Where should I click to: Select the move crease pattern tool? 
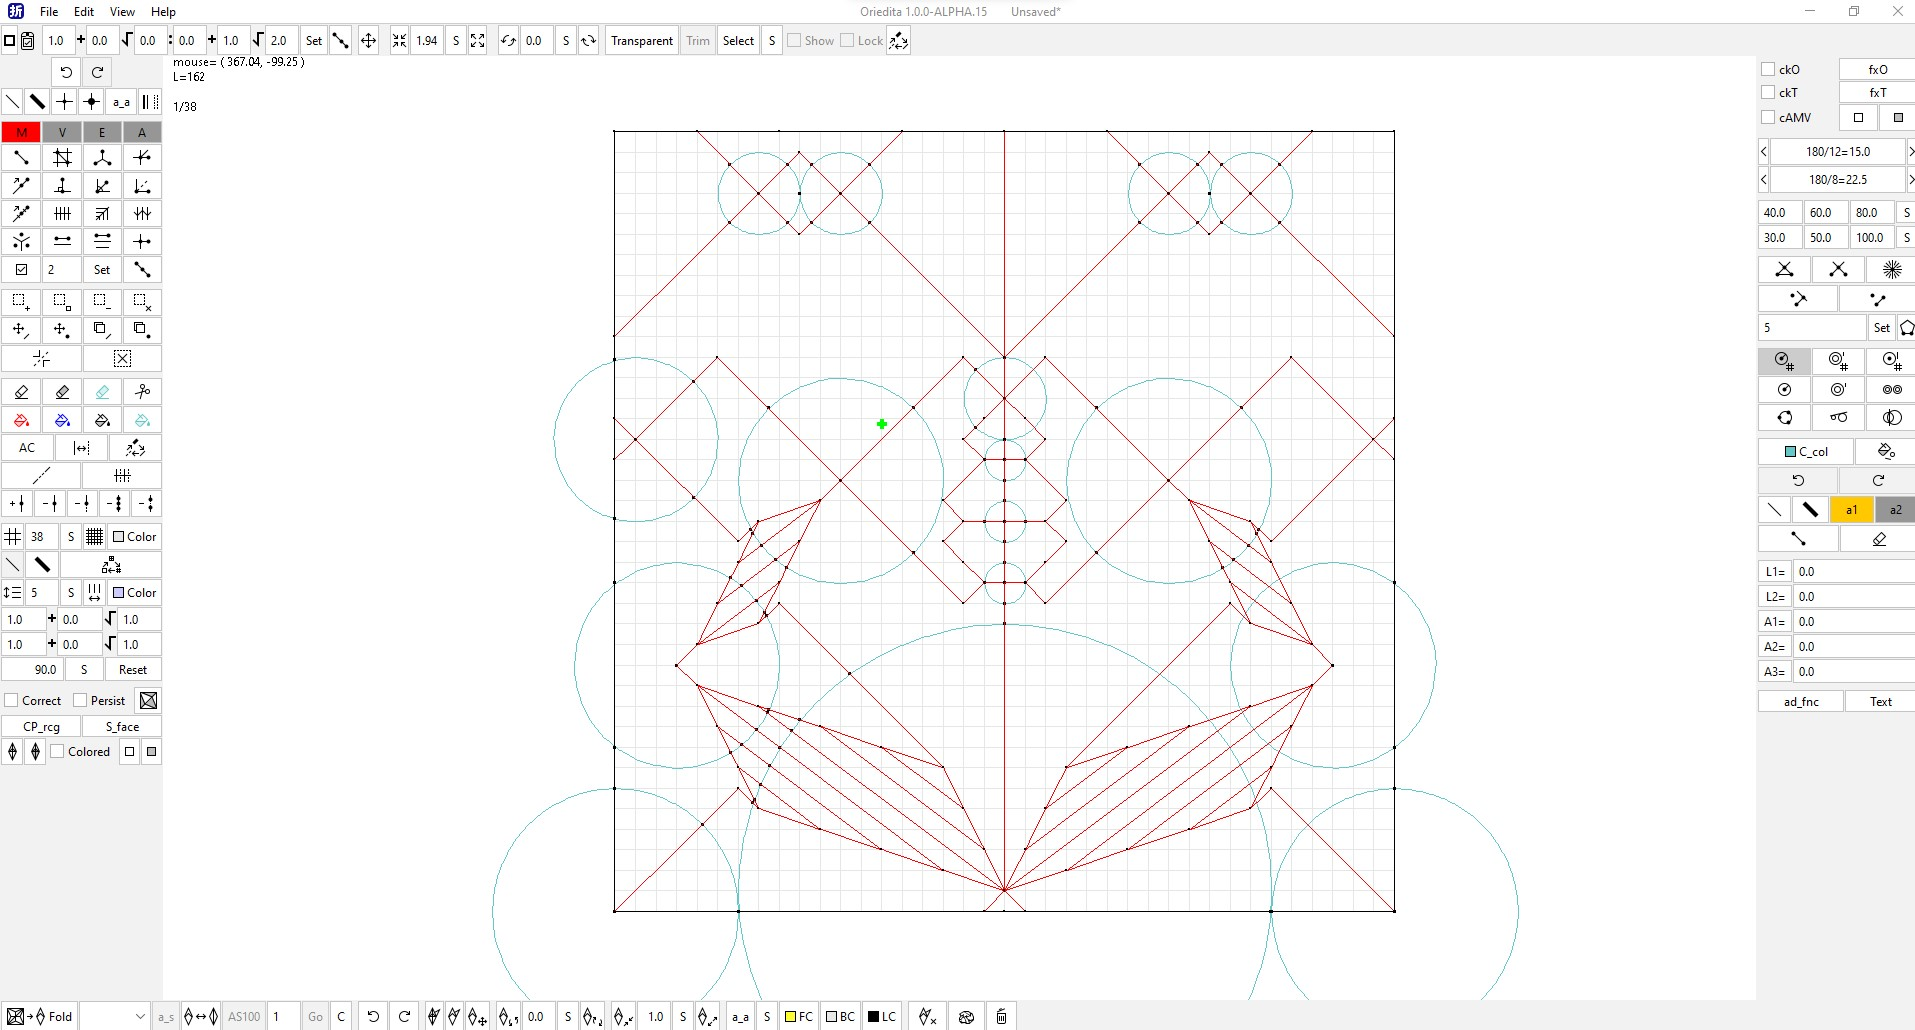(x=21, y=330)
